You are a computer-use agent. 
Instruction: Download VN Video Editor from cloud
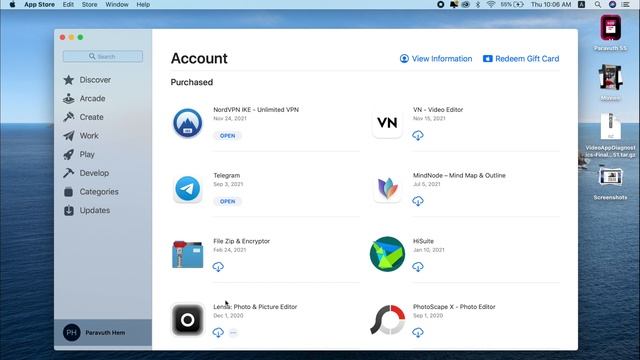[x=418, y=136]
